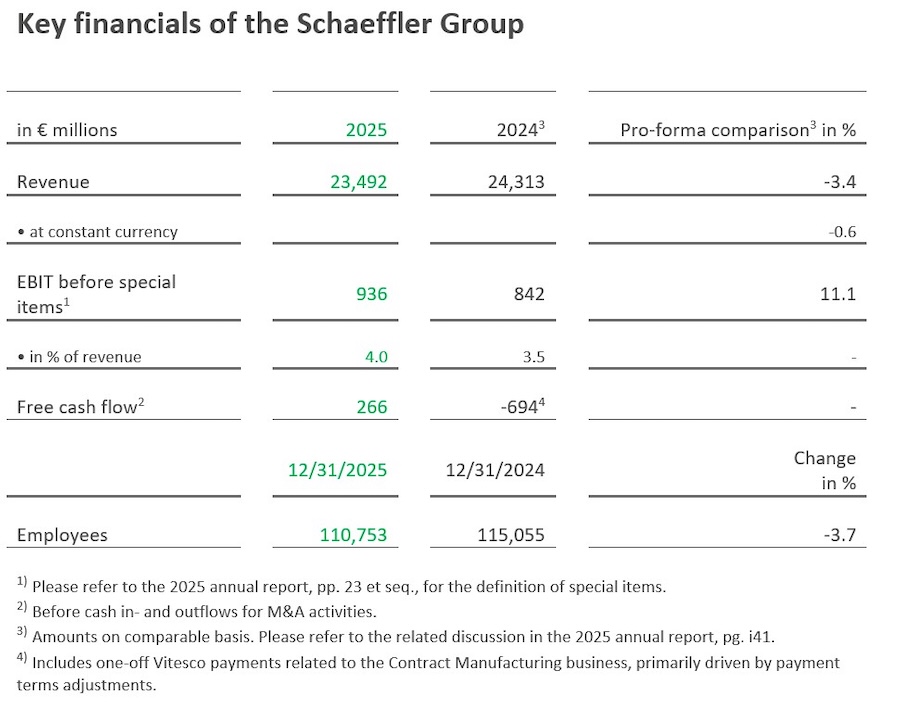
Task: Click the 2025 revenue value 23,492
Action: 358,182
